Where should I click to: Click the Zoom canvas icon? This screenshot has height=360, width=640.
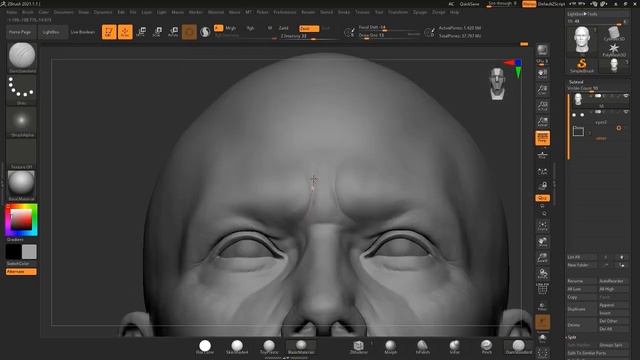(x=542, y=90)
